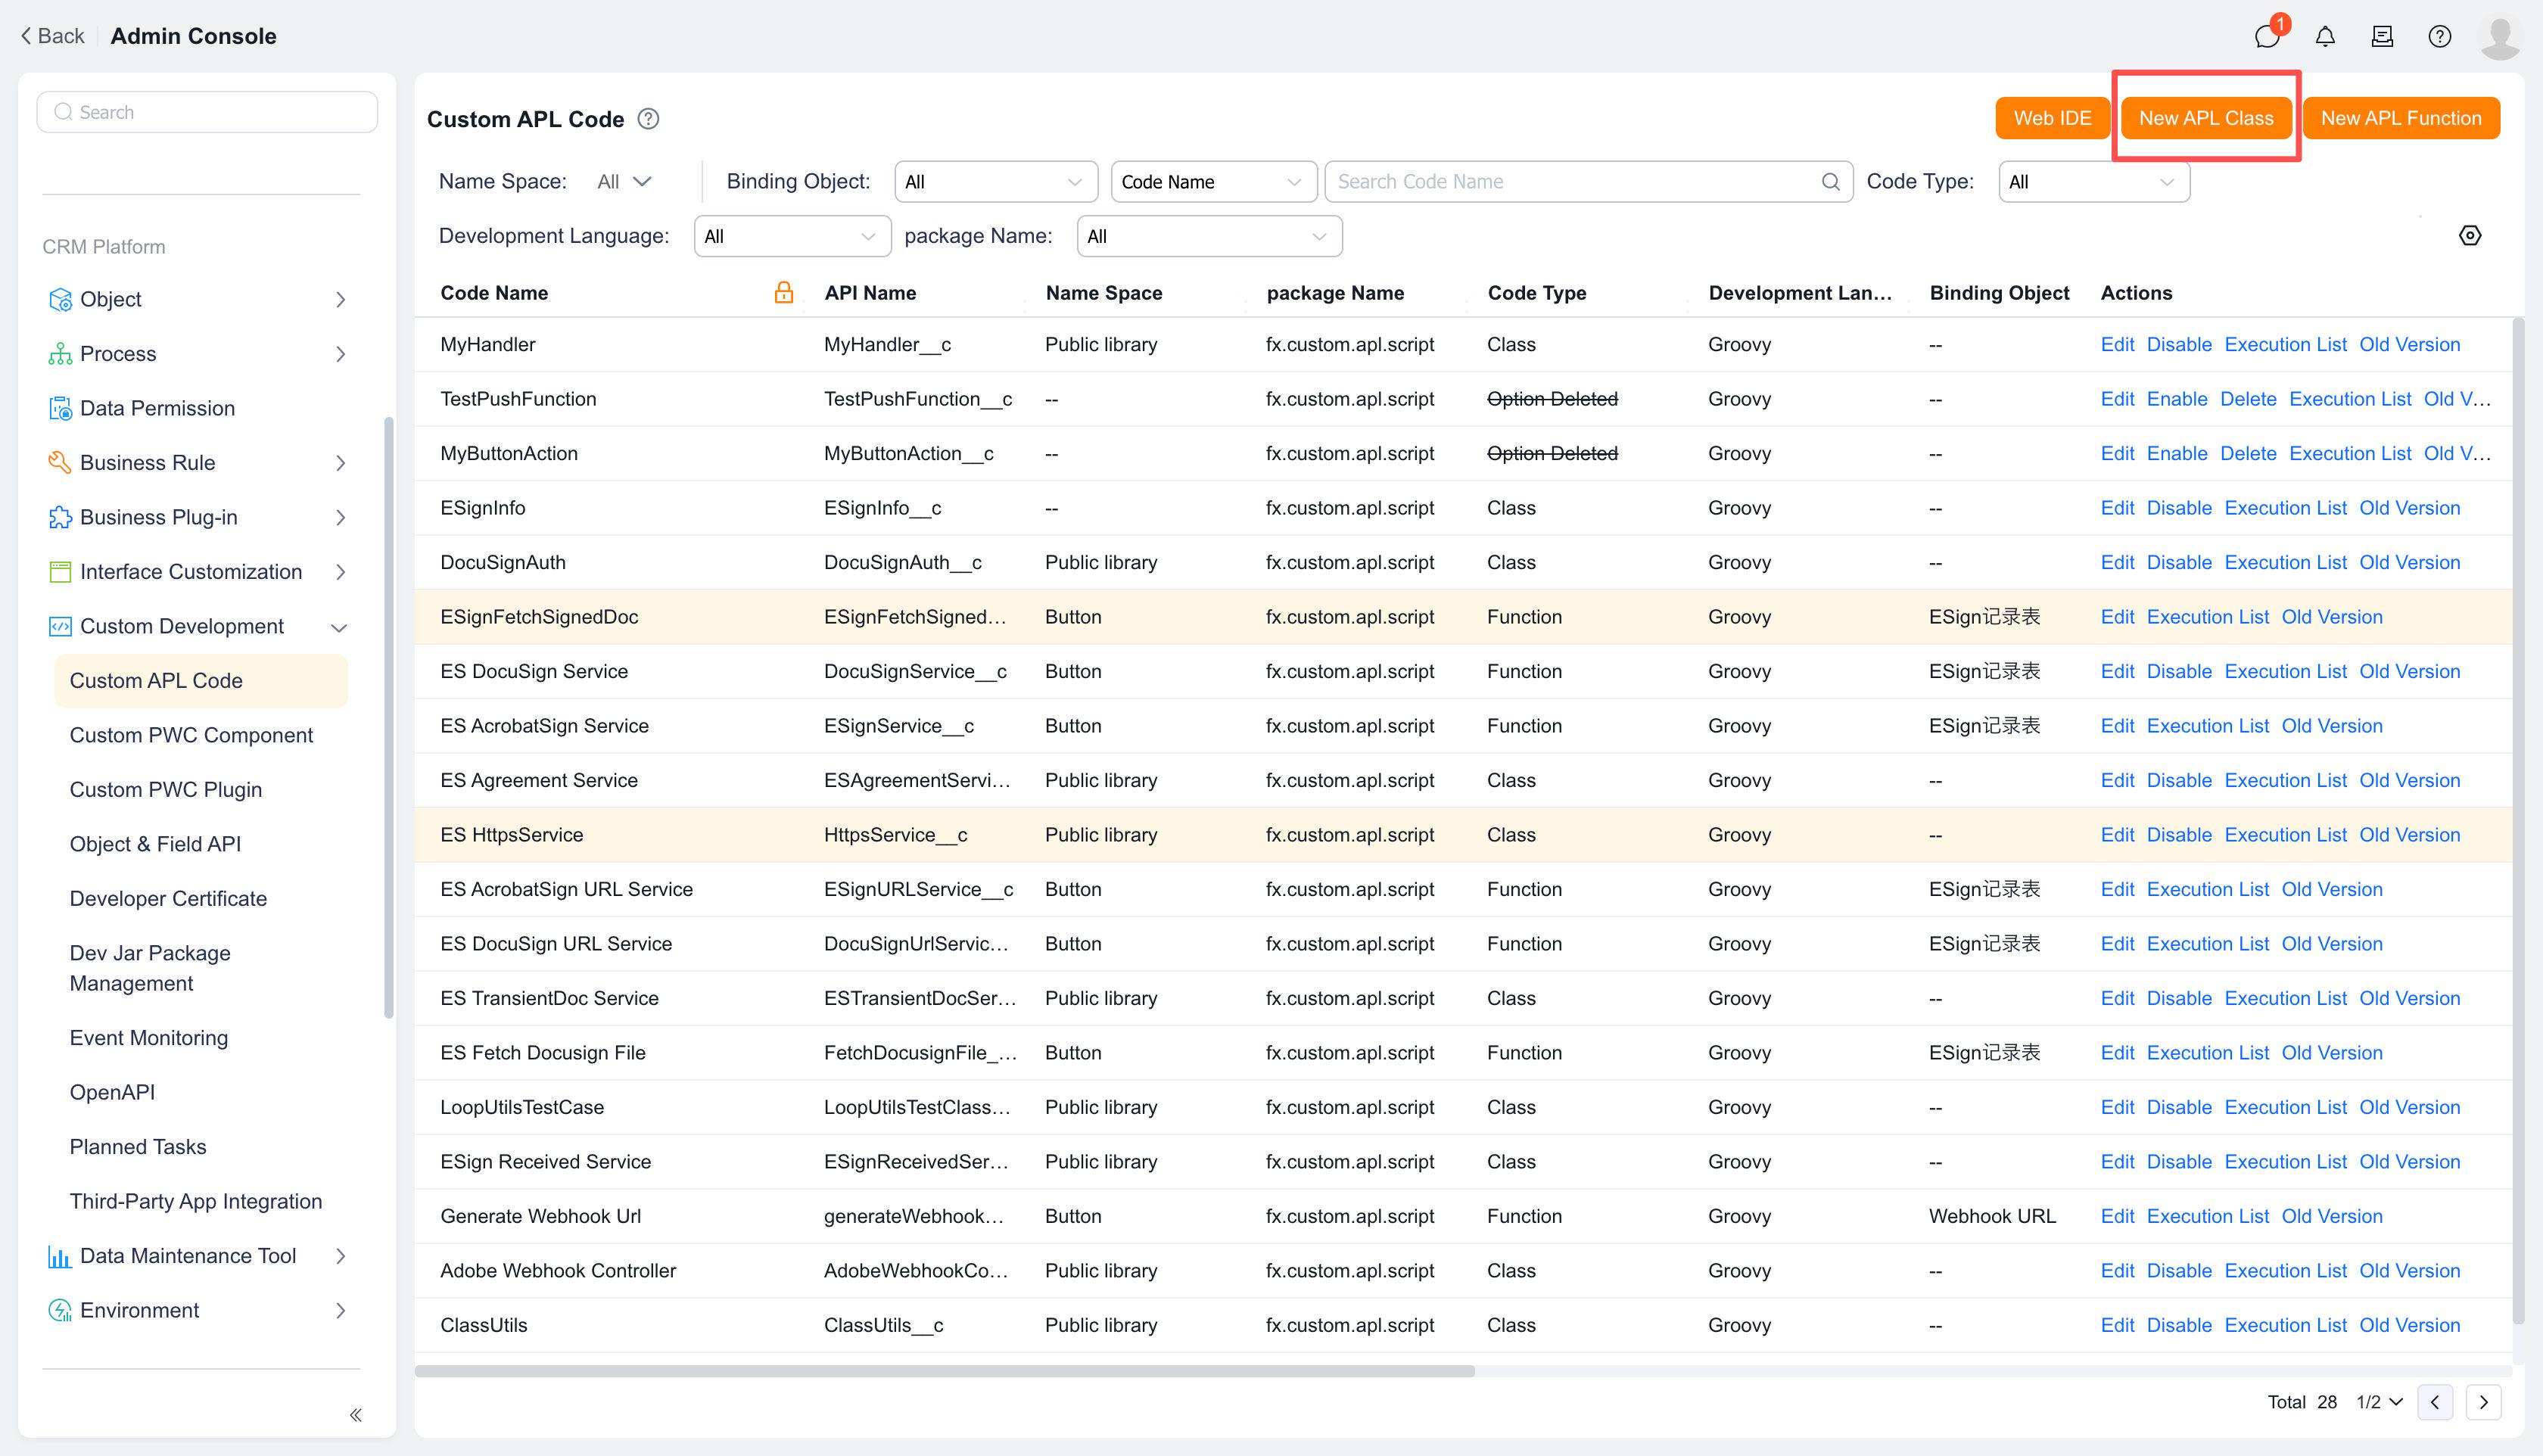Open Custom PWC Component menu item
This screenshot has height=1456, width=2543.
point(191,735)
